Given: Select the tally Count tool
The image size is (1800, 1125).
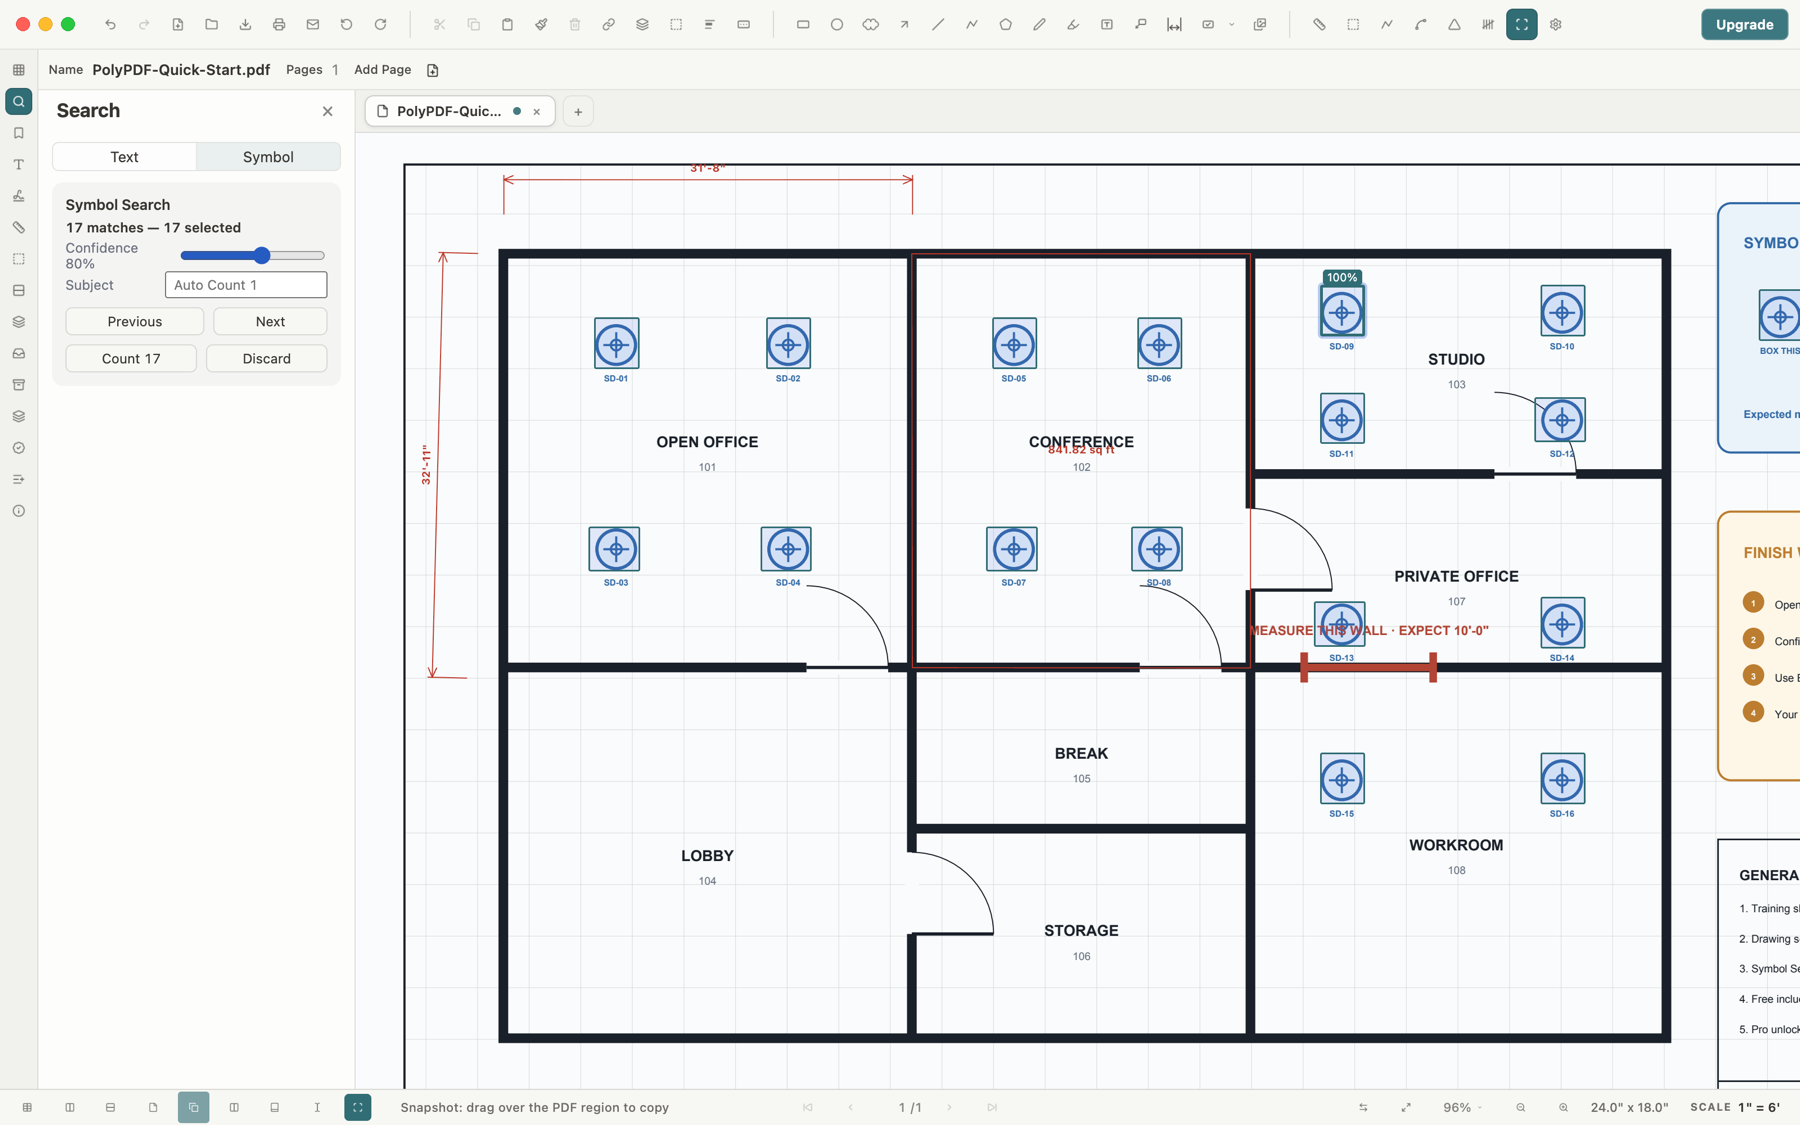Looking at the screenshot, I should point(1488,25).
